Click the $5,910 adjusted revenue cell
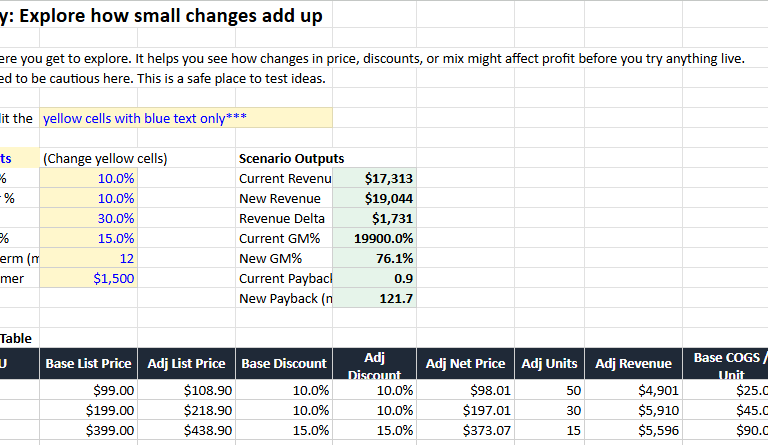This screenshot has width=768, height=445. point(632,410)
